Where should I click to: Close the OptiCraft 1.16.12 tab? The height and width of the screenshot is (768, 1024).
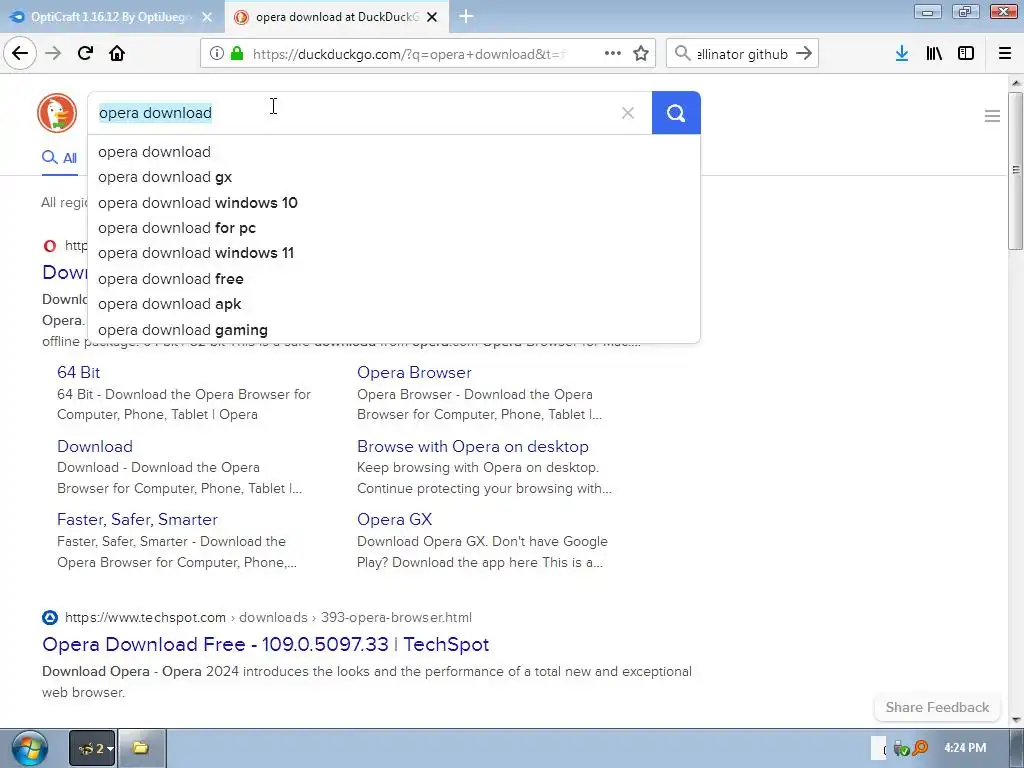(x=207, y=17)
